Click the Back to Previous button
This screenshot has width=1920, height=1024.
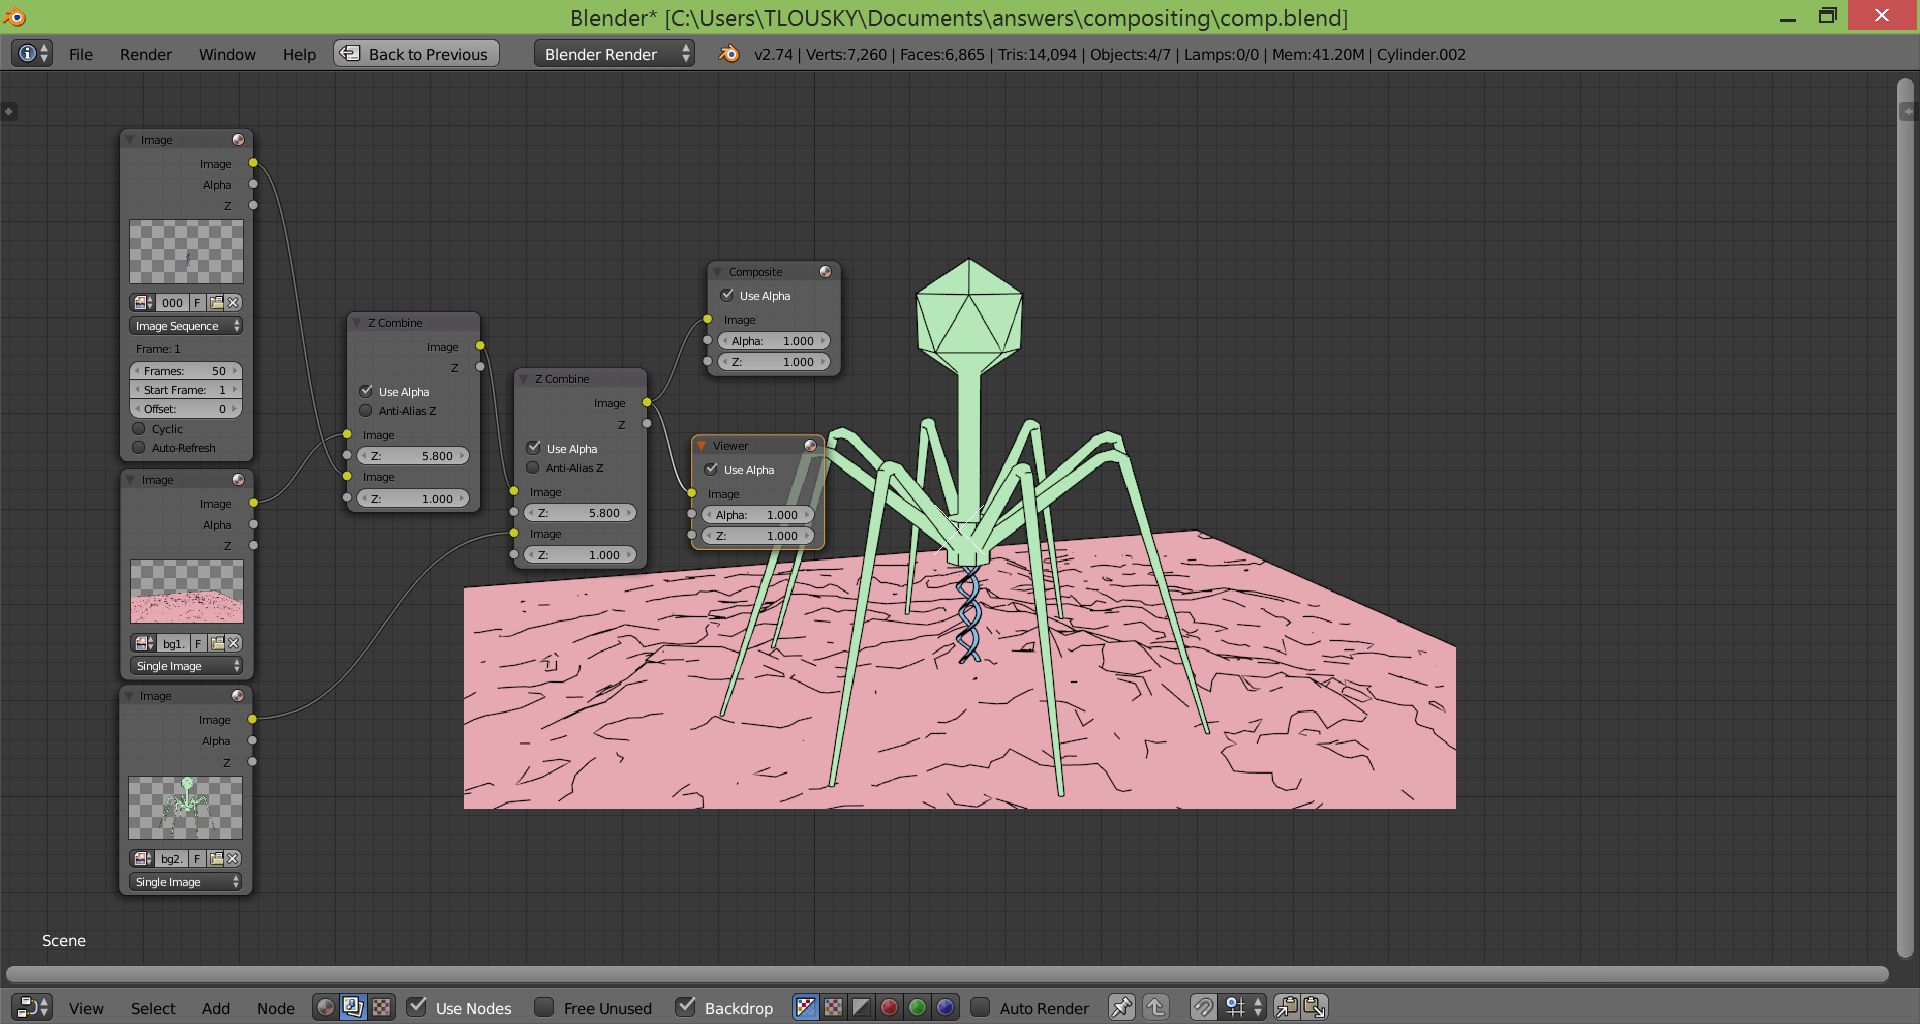[416, 54]
